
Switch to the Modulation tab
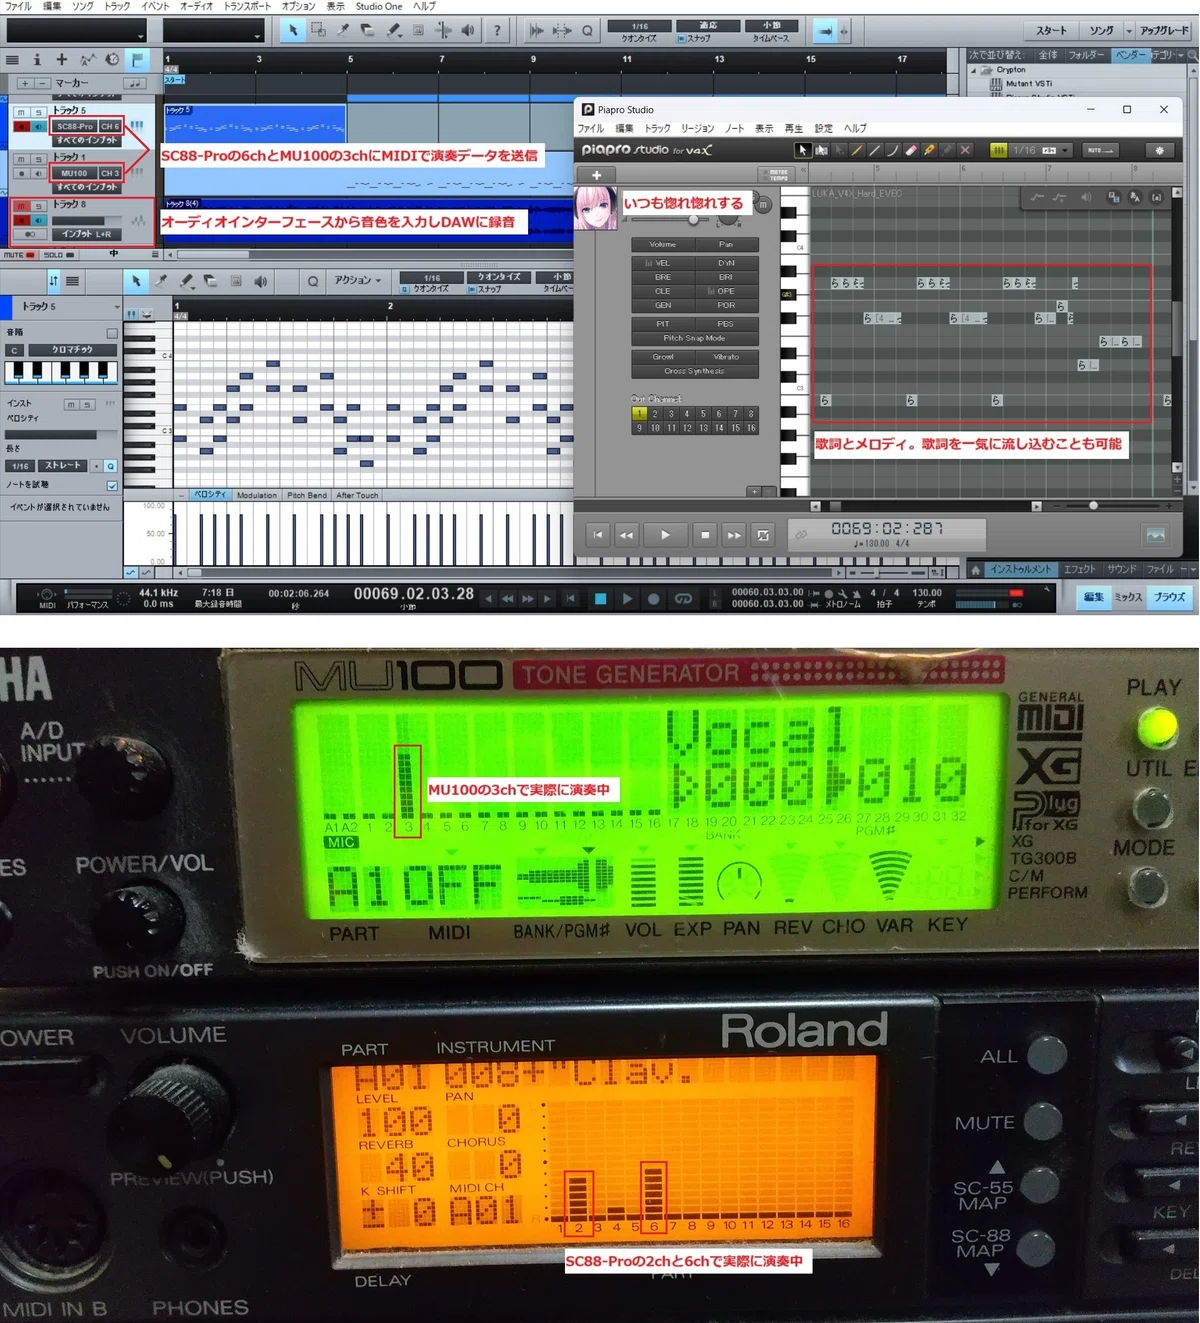click(257, 495)
